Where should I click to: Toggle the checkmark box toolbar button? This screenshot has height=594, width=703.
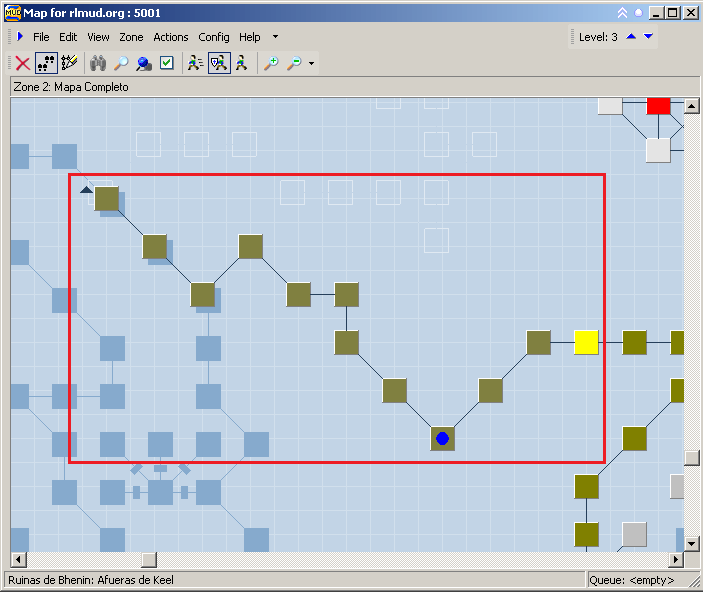167,63
